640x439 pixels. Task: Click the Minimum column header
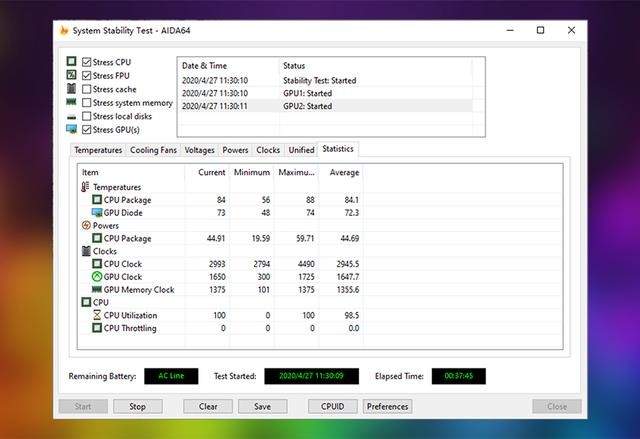point(252,173)
